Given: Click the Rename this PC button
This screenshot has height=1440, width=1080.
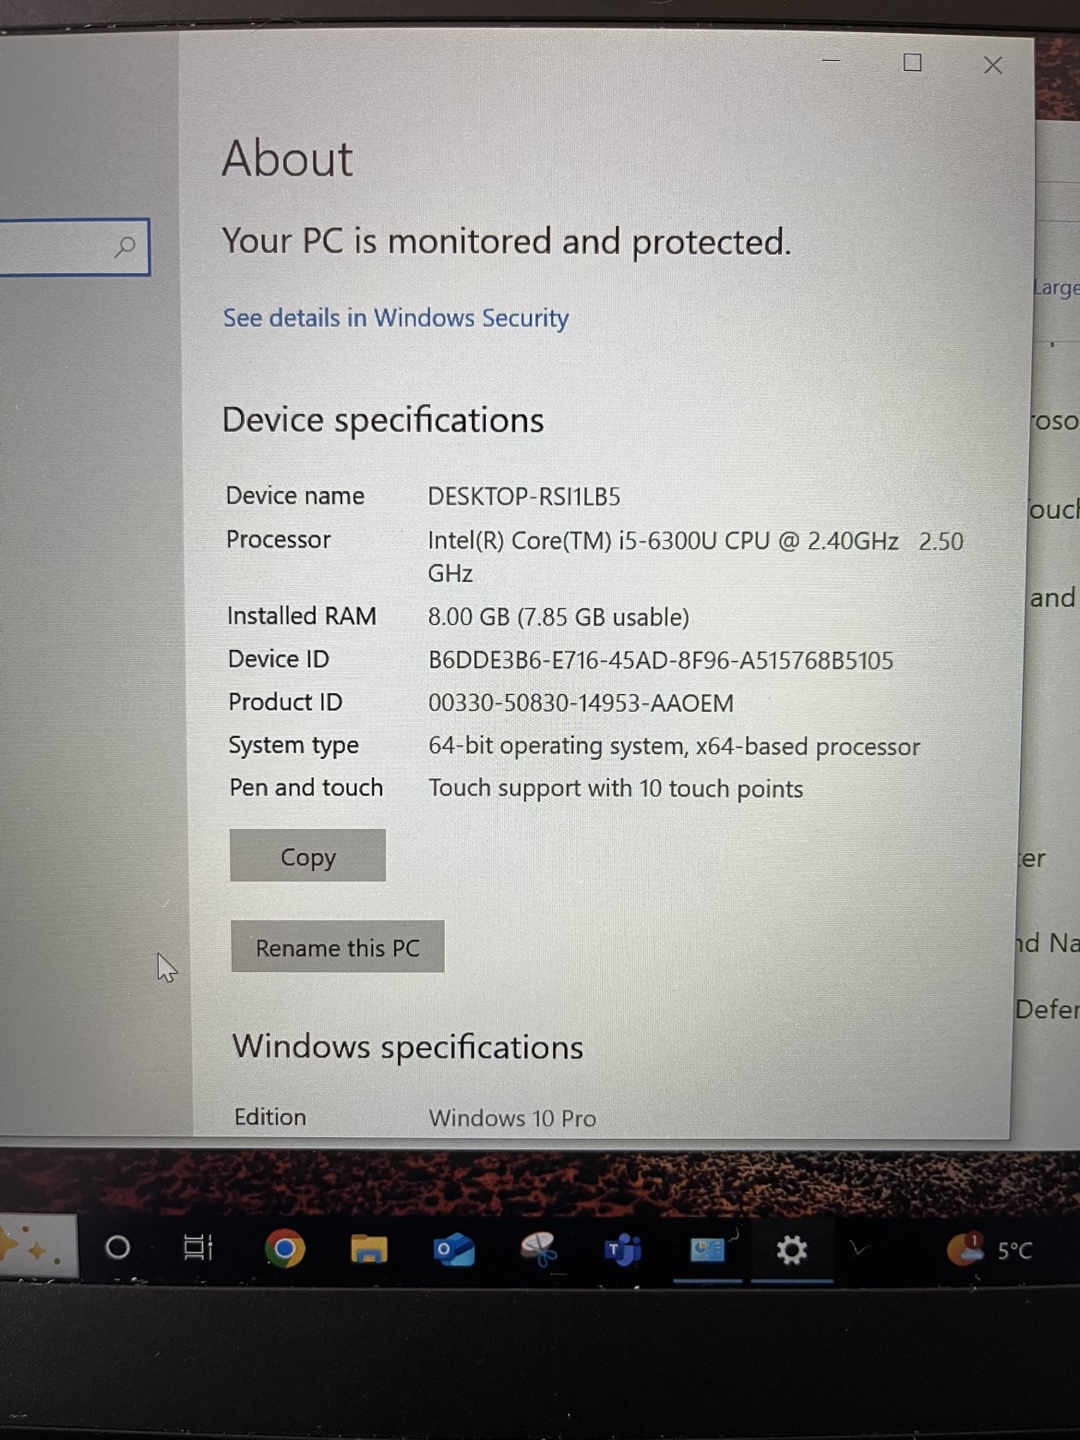Looking at the screenshot, I should pos(338,947).
